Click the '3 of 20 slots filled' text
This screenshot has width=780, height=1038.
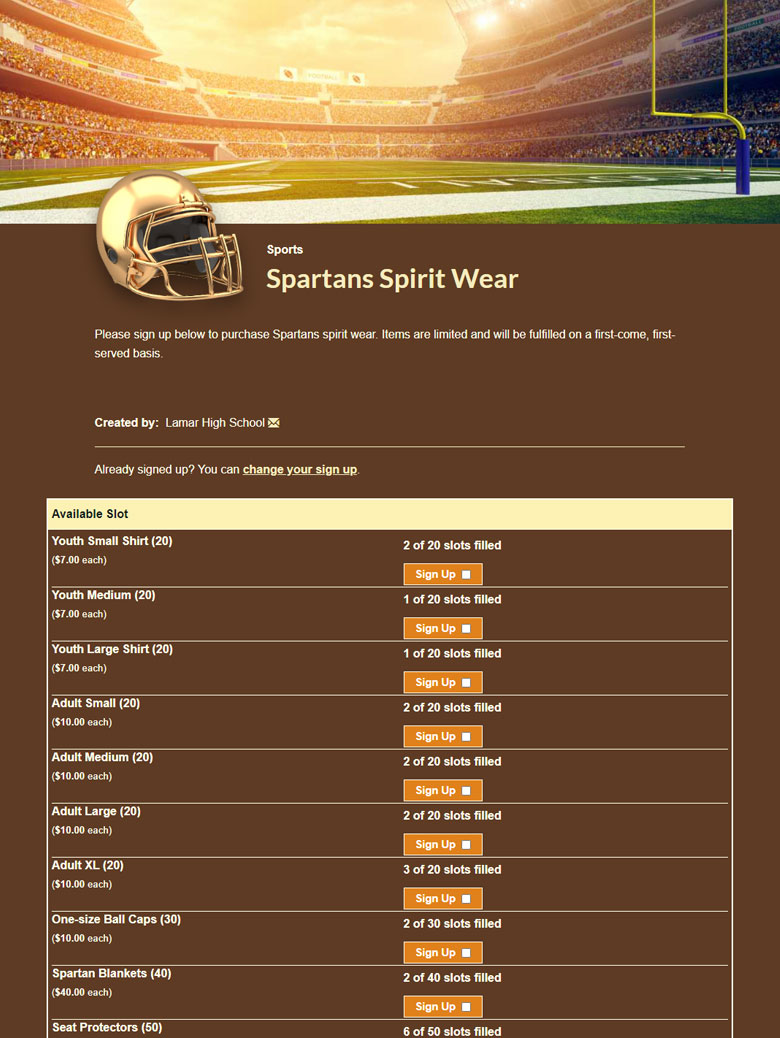pos(452,870)
